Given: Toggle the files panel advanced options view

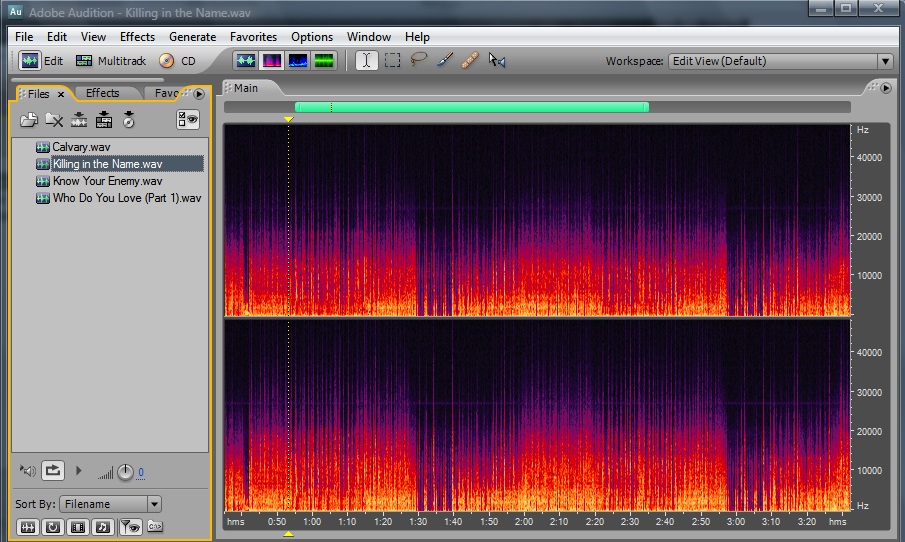Looking at the screenshot, I should [188, 119].
